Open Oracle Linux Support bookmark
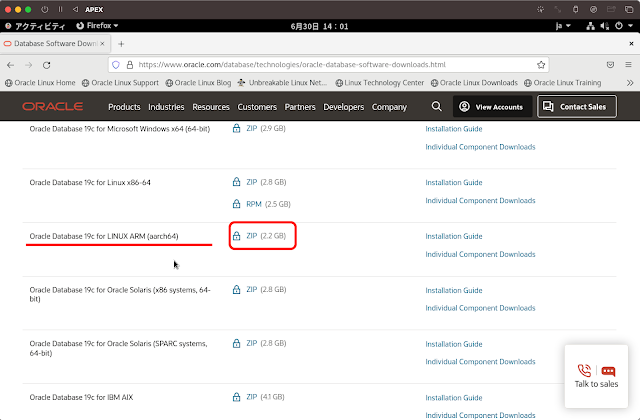640x420 pixels. pos(120,83)
